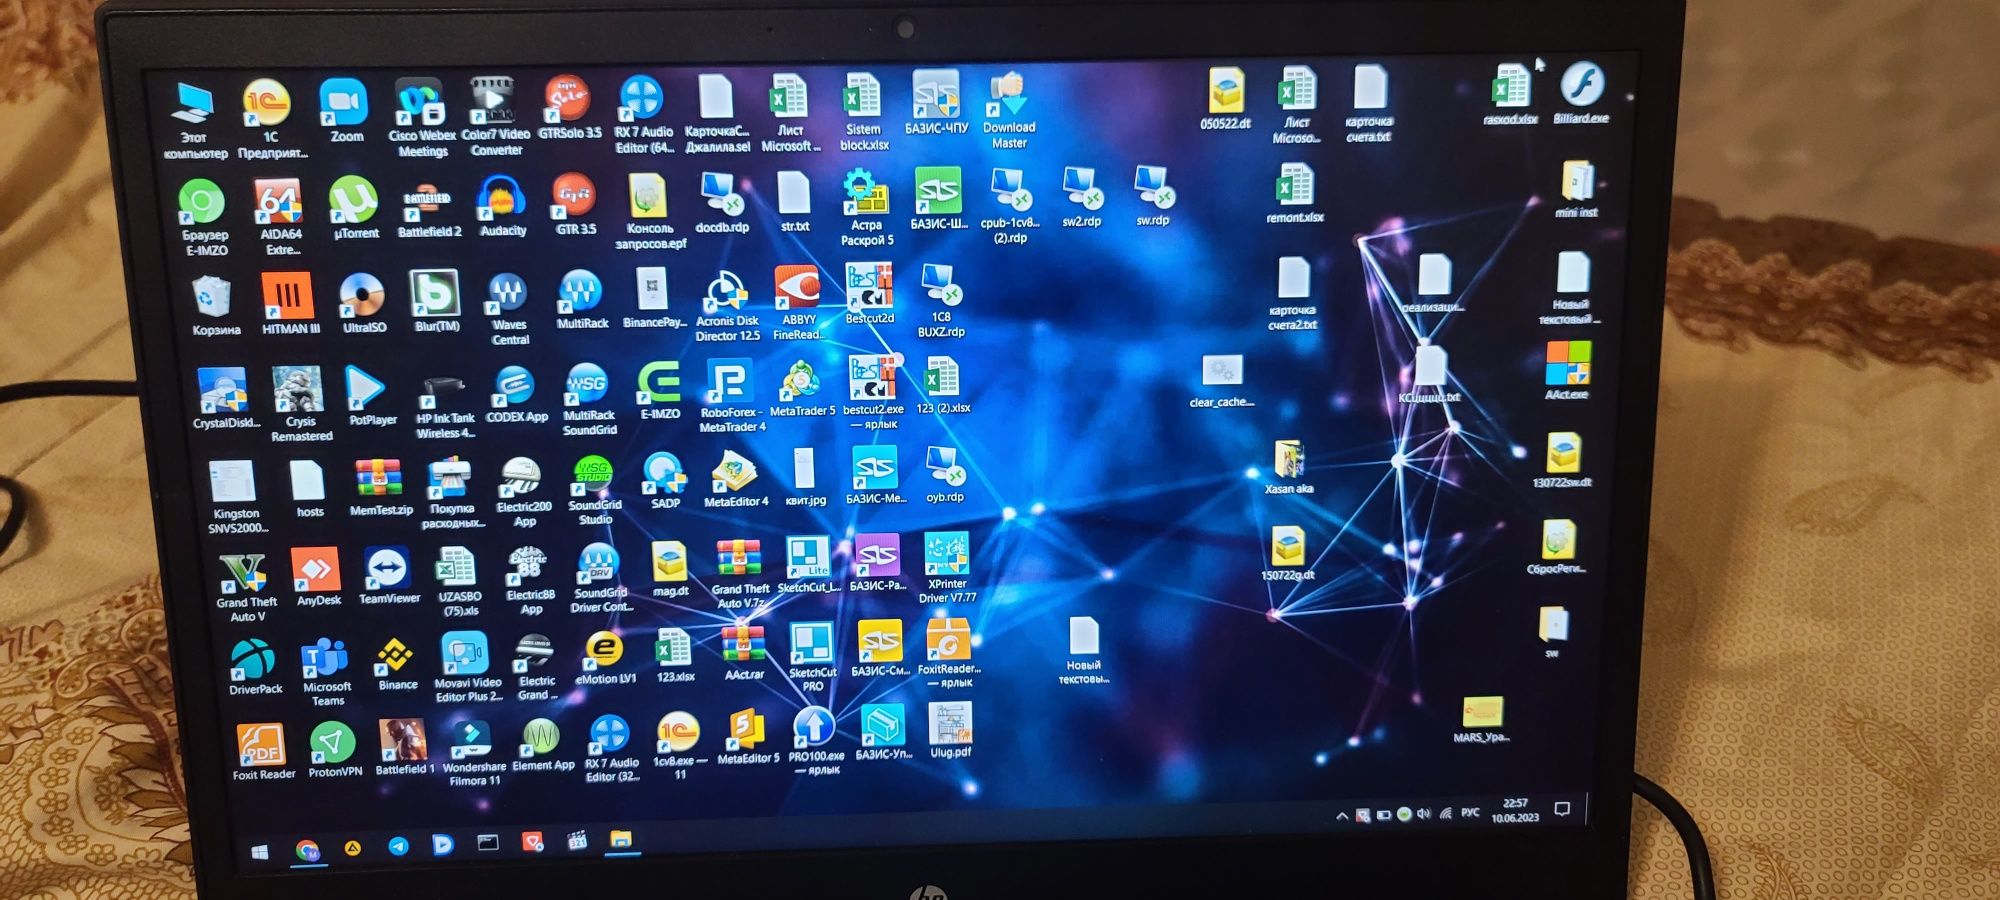Launch AAct.exe icon
The width and height of the screenshot is (2000, 900).
[1566, 370]
